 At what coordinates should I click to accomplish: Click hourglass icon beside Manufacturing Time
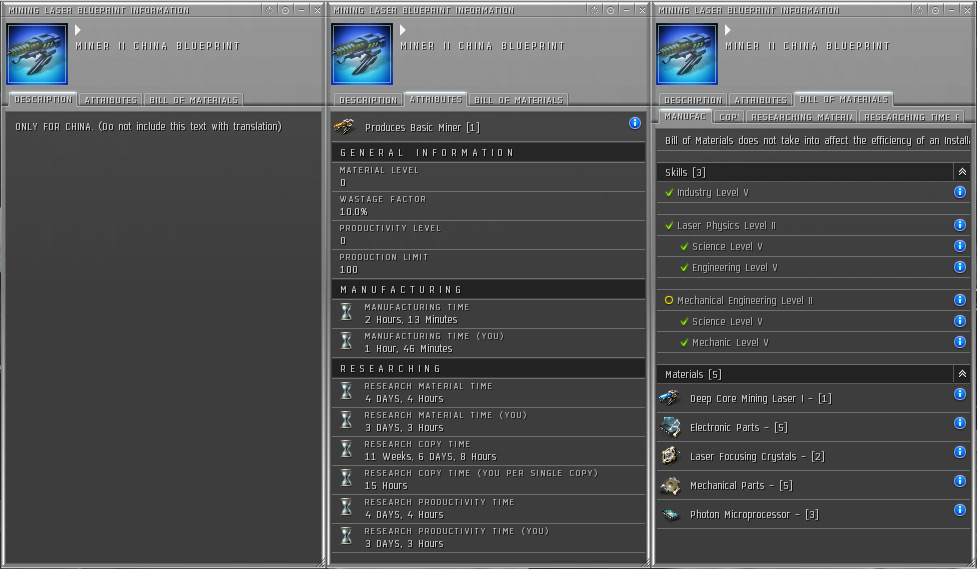[346, 312]
